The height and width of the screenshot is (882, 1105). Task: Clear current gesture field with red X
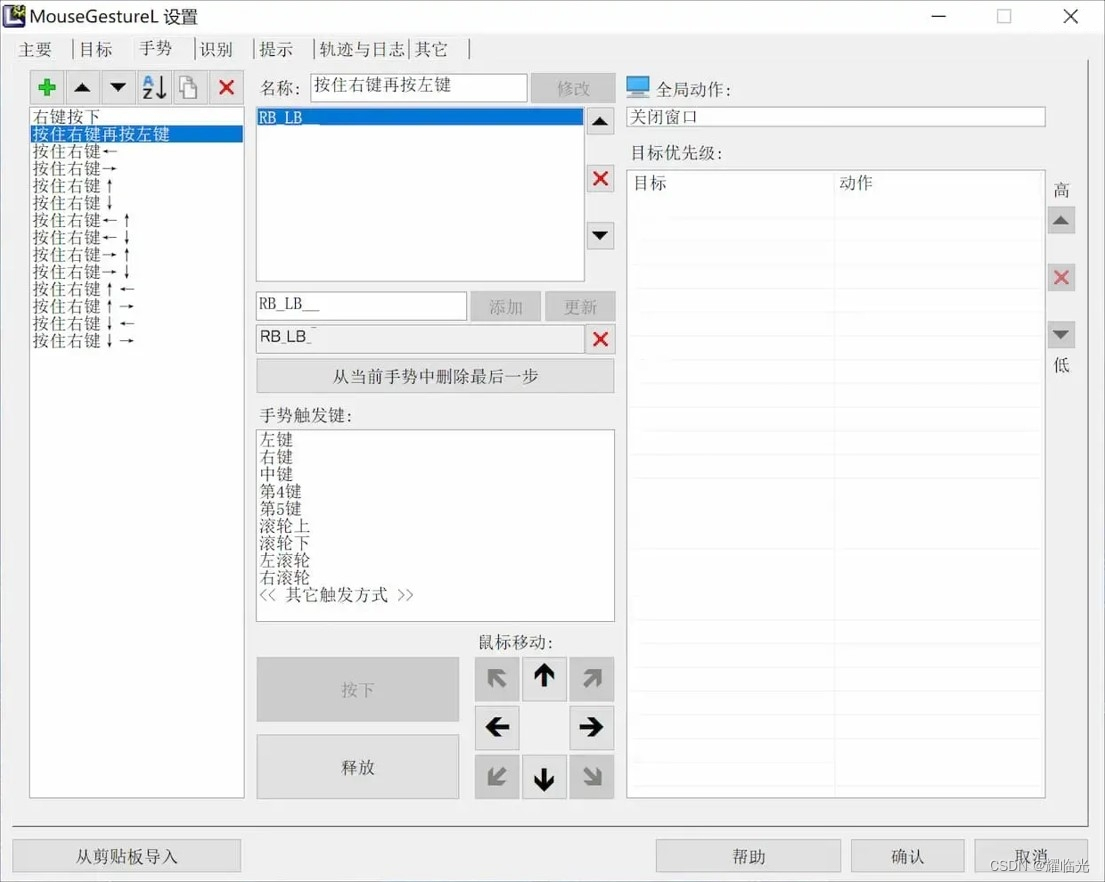[x=600, y=339]
